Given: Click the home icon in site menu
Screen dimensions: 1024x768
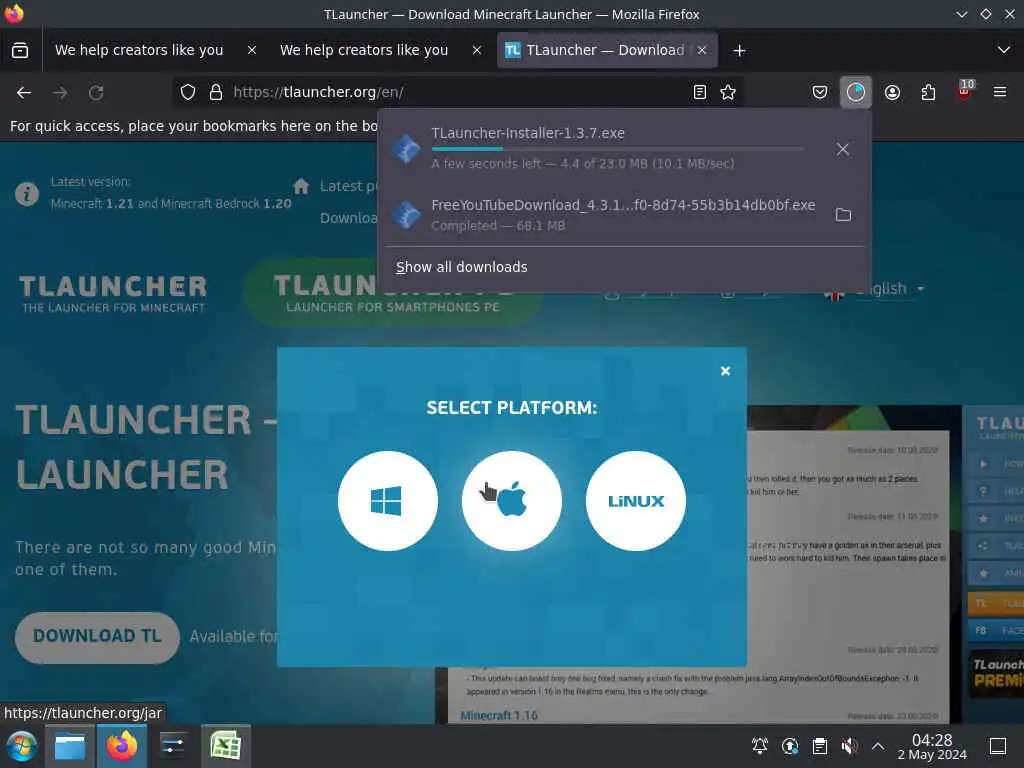Looking at the screenshot, I should pos(301,187).
